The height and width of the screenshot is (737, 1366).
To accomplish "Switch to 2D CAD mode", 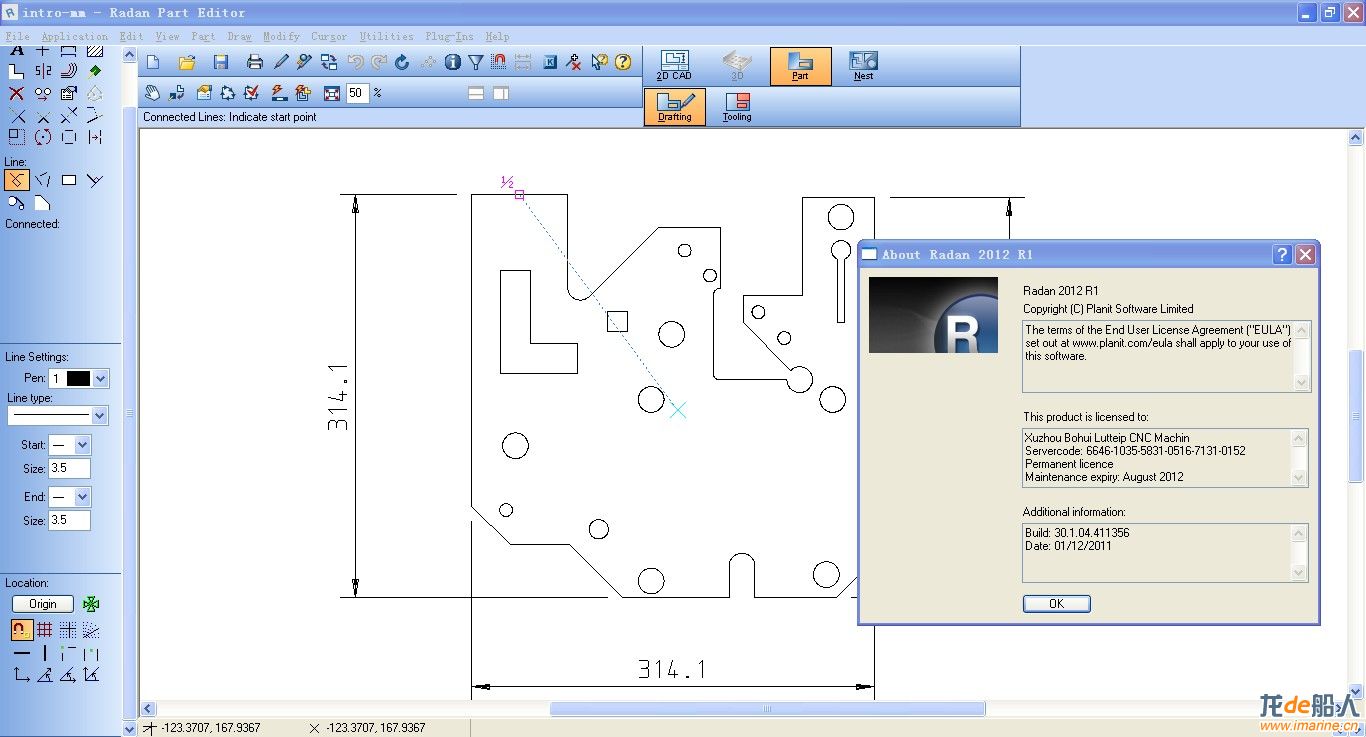I will coord(674,66).
